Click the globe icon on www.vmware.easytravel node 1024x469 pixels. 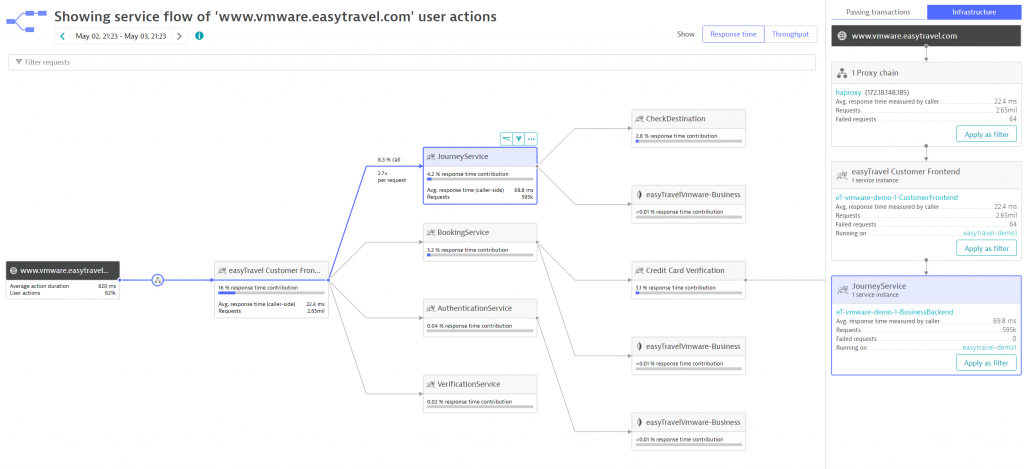(14, 270)
